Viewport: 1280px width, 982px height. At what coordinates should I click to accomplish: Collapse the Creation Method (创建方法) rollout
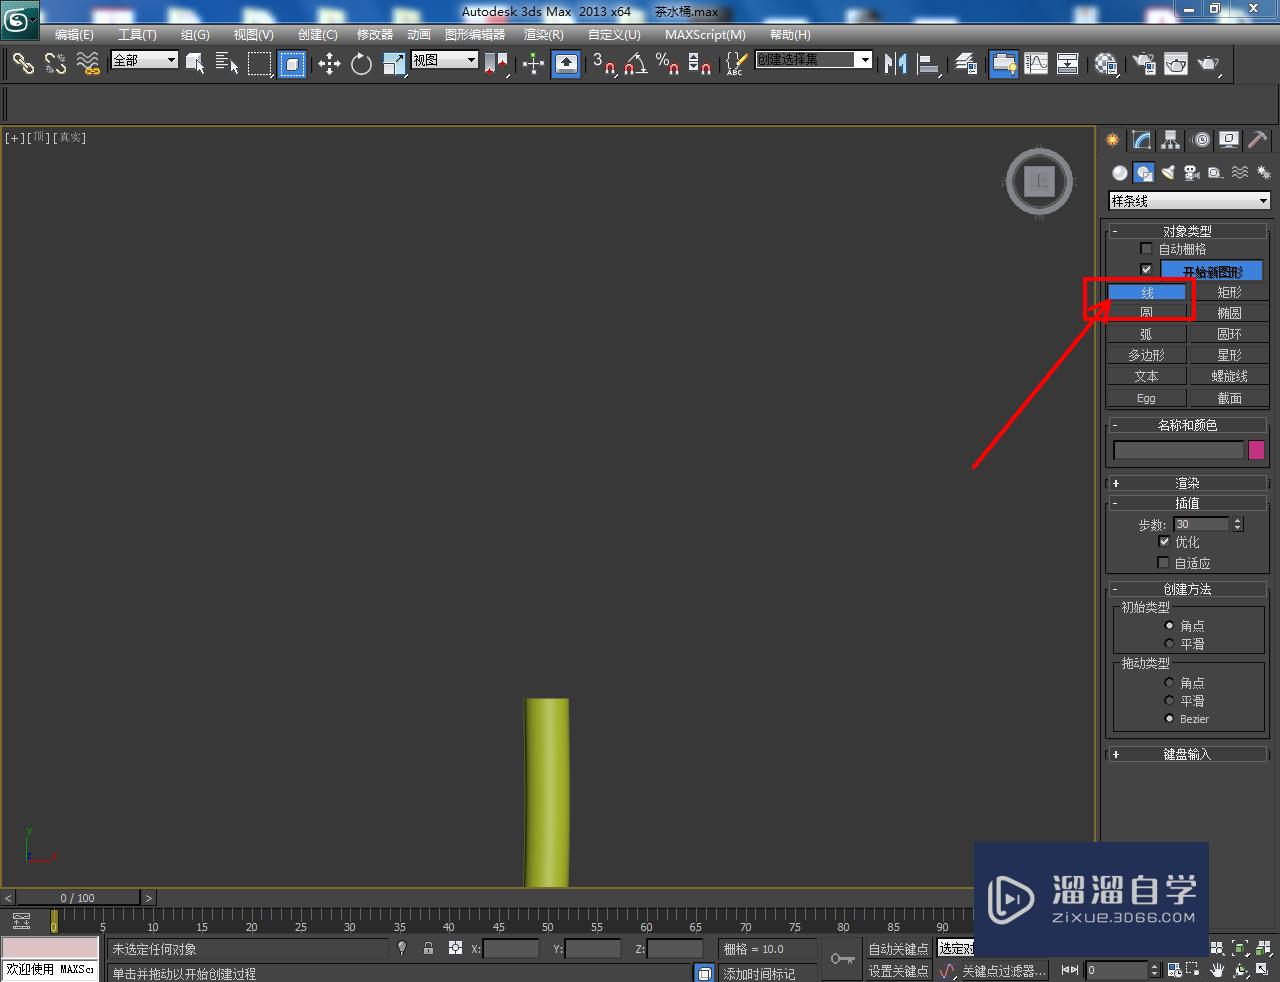pos(1187,589)
